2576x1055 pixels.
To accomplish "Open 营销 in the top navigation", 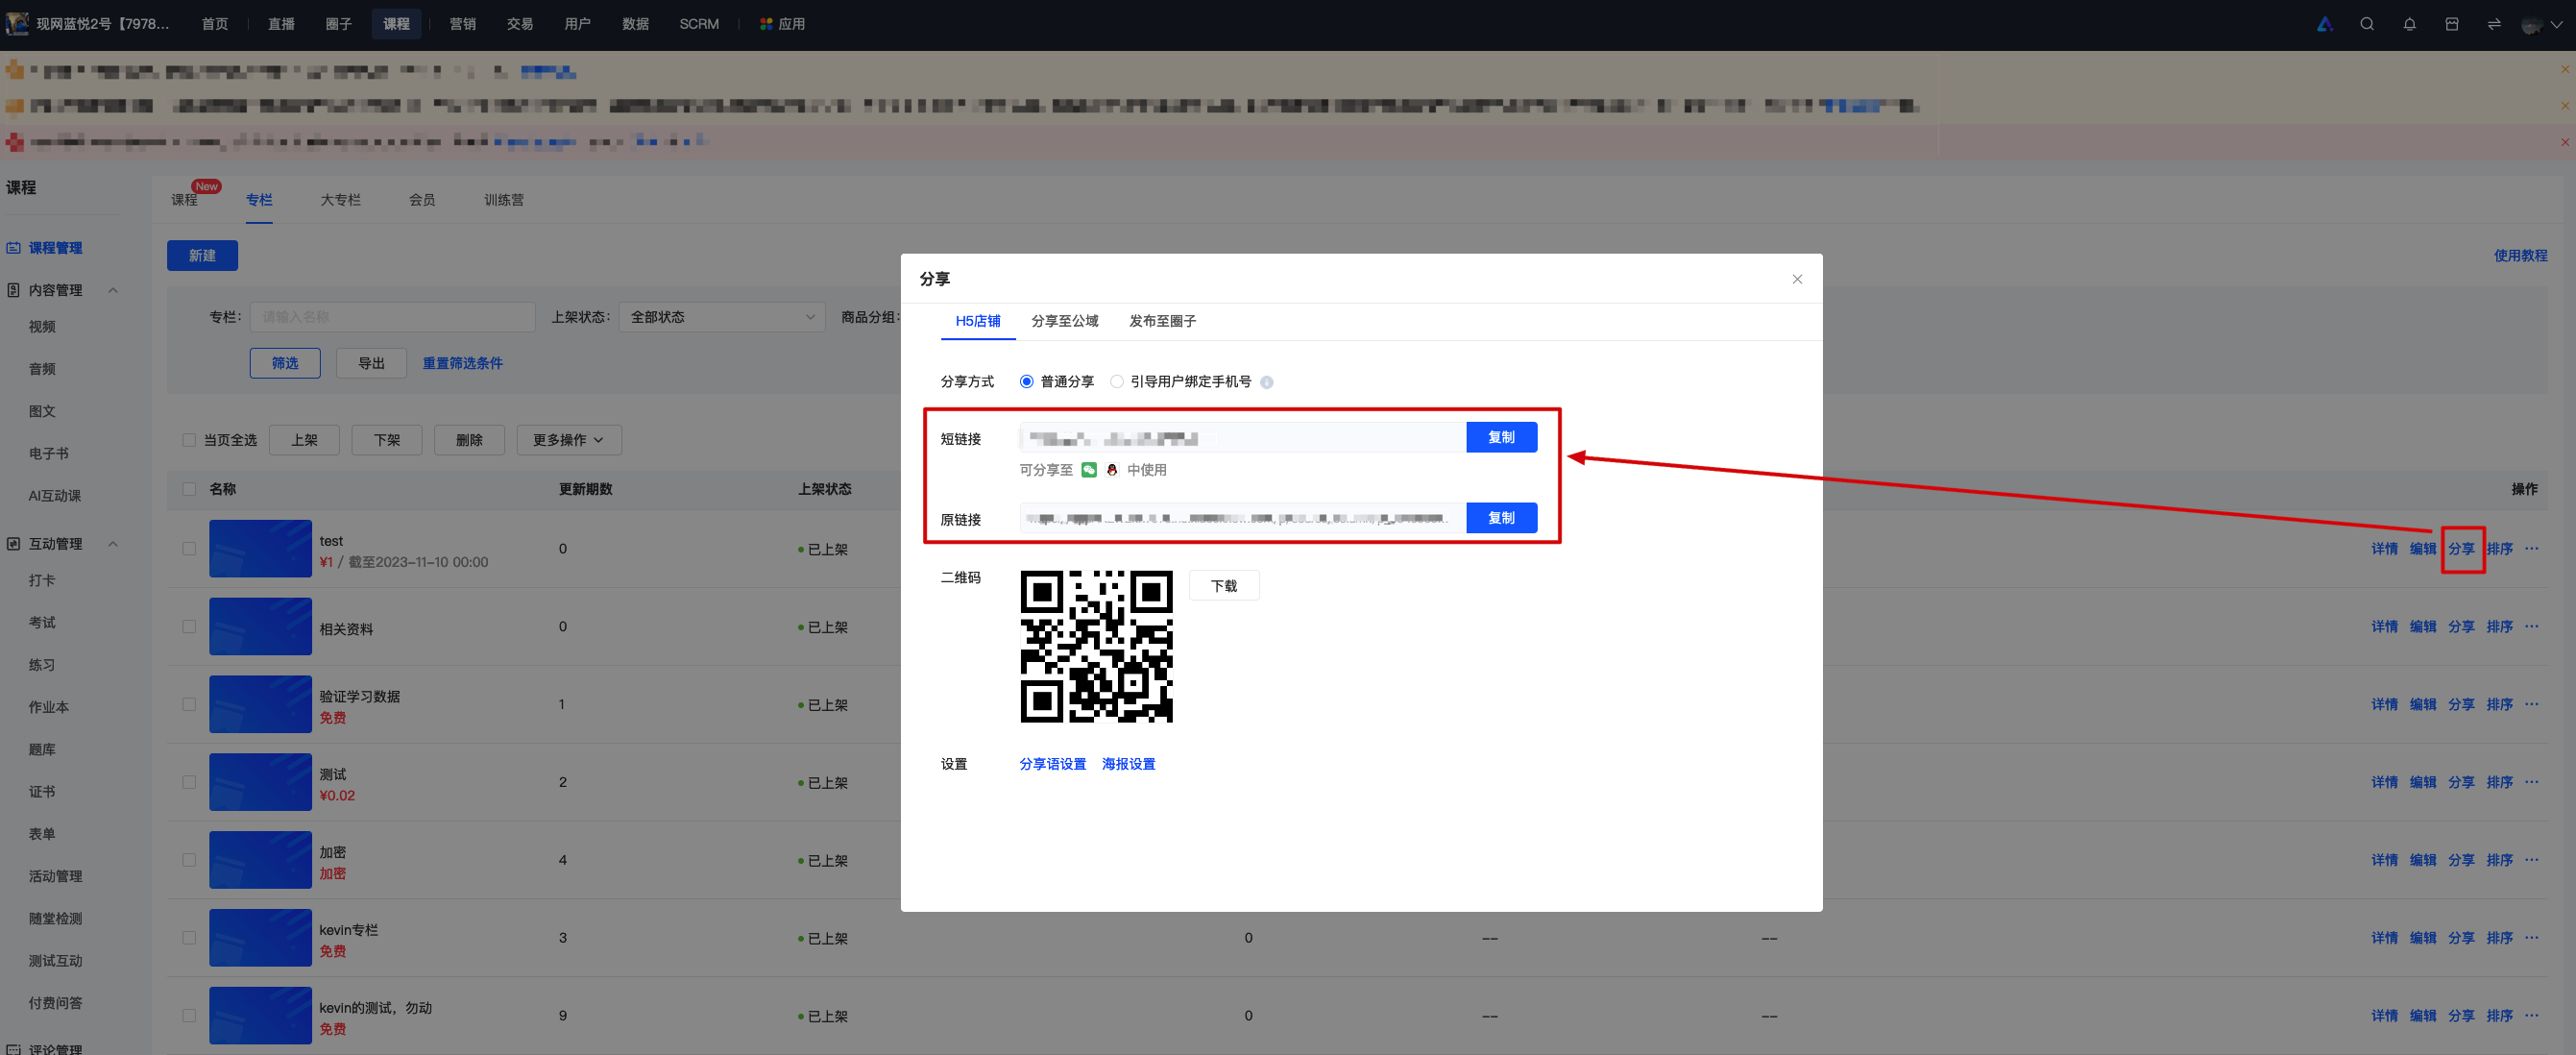I will (462, 24).
